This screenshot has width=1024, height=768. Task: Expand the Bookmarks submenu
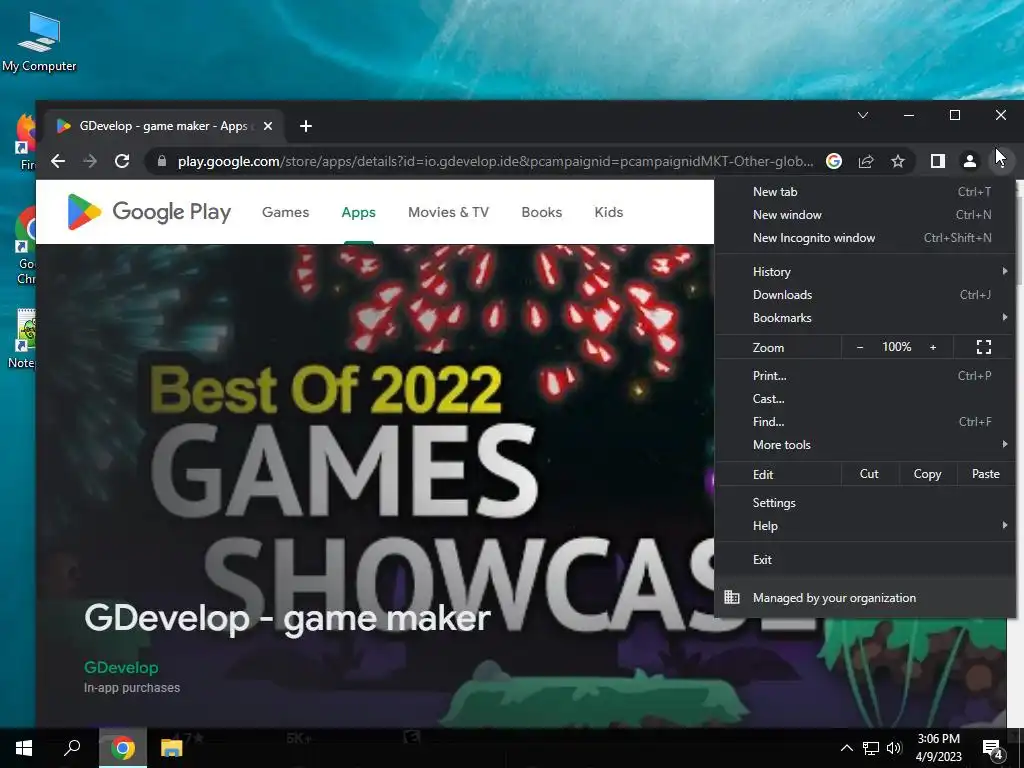[x=865, y=318]
